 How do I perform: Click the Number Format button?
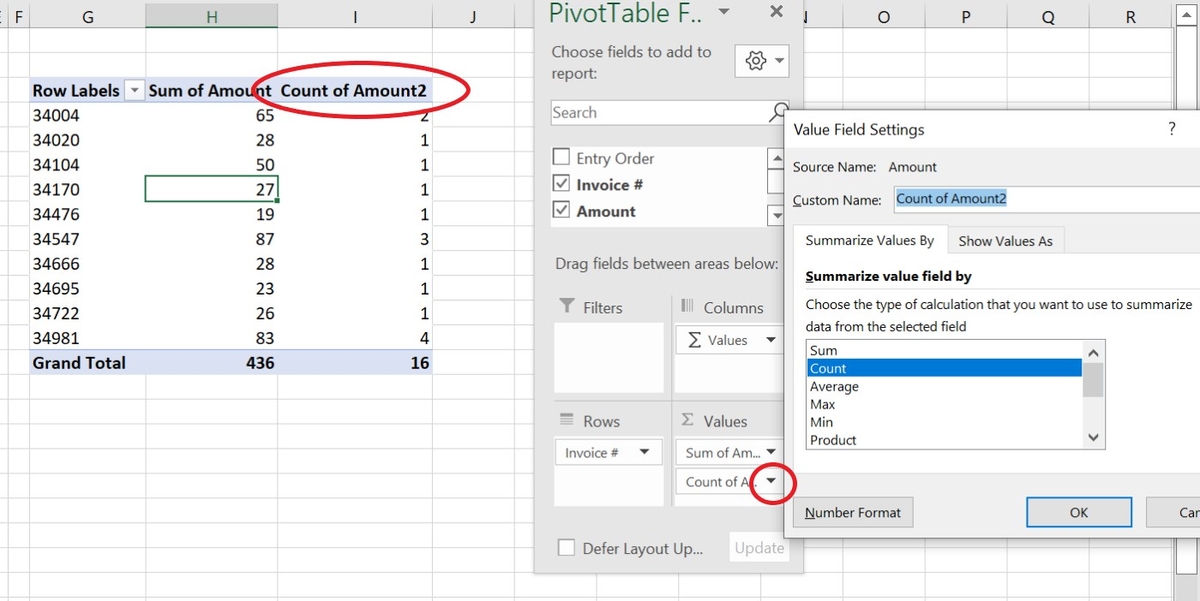[852, 512]
